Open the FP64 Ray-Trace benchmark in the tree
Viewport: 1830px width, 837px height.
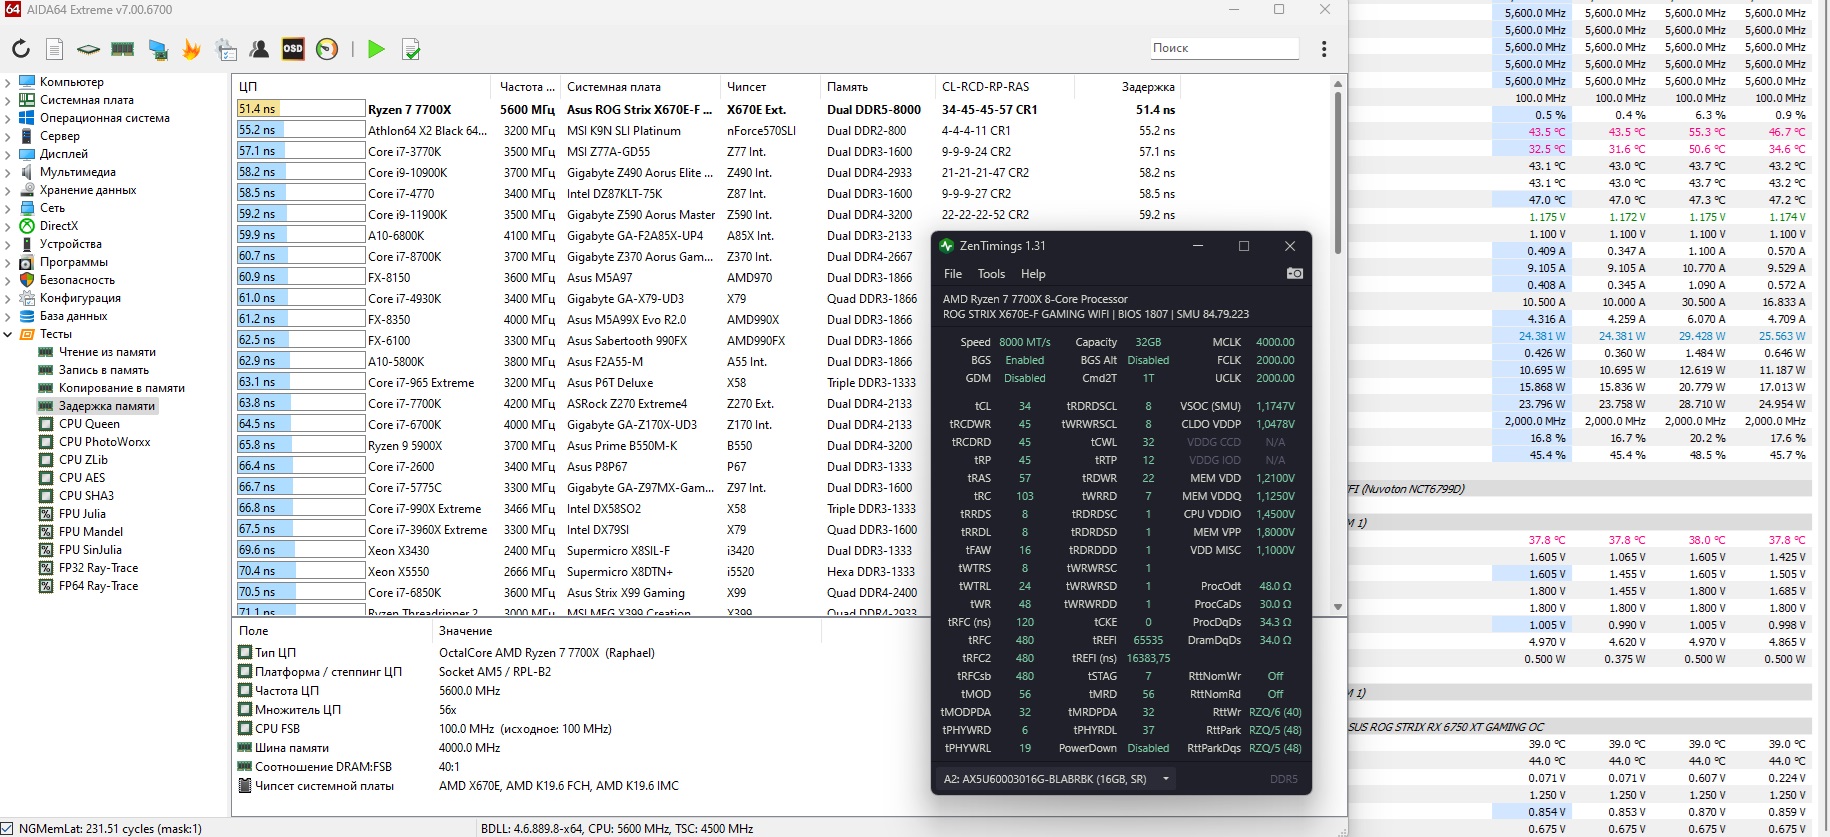pyautogui.click(x=99, y=586)
